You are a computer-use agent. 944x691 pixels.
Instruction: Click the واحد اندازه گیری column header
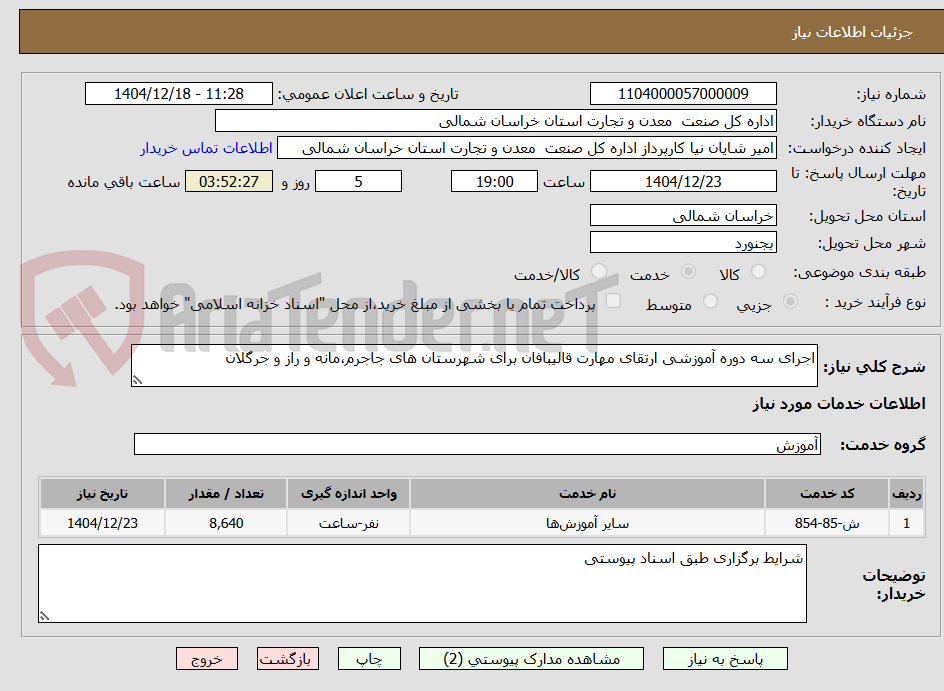coord(349,494)
